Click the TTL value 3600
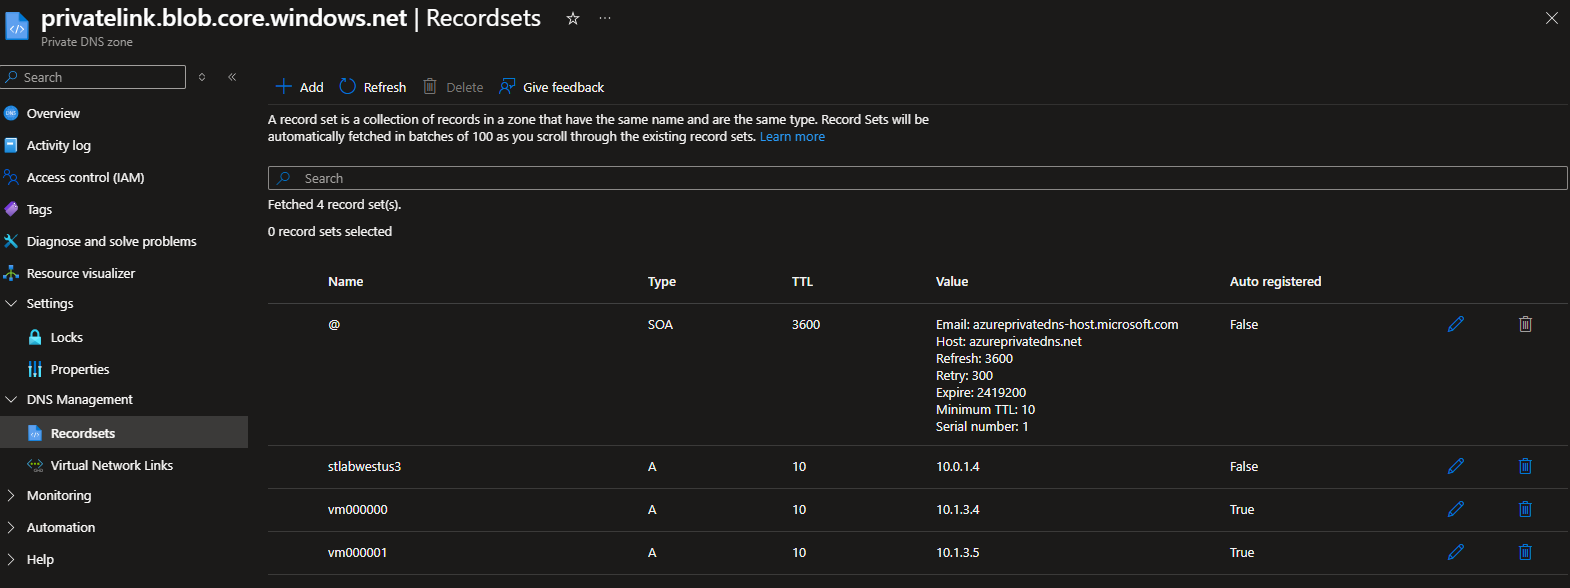The height and width of the screenshot is (588, 1570). [806, 324]
